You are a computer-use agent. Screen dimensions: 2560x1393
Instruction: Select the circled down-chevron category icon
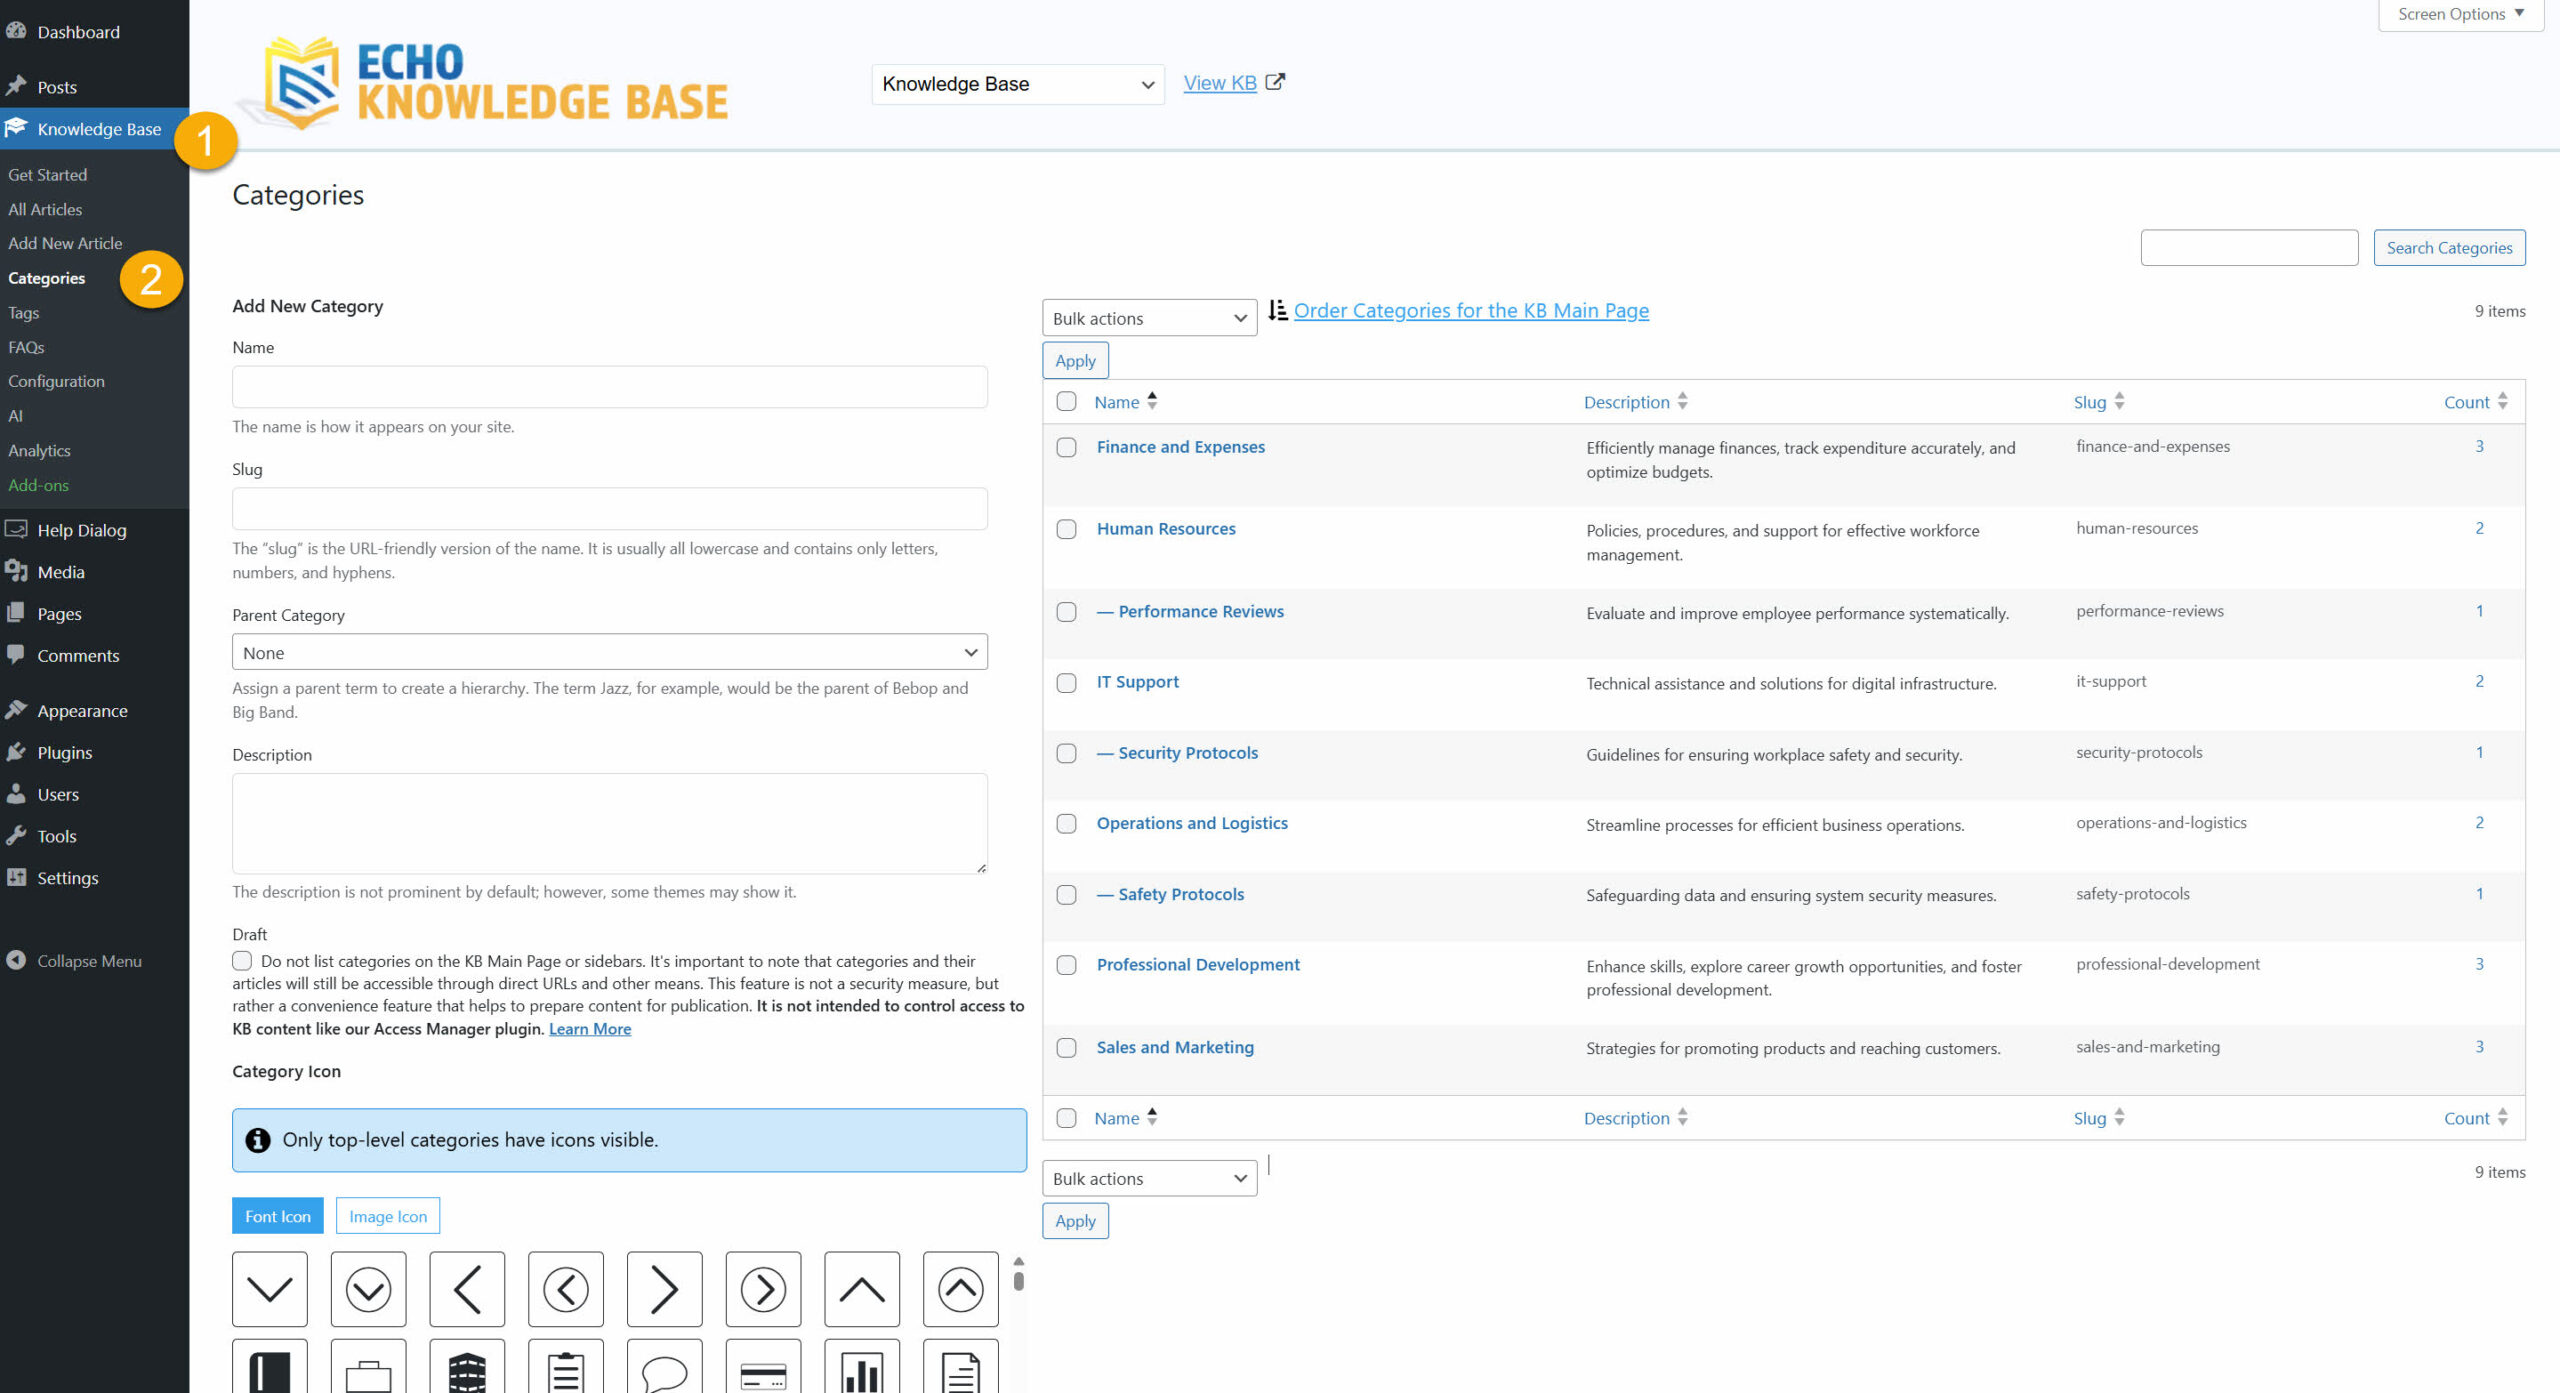(x=368, y=1289)
